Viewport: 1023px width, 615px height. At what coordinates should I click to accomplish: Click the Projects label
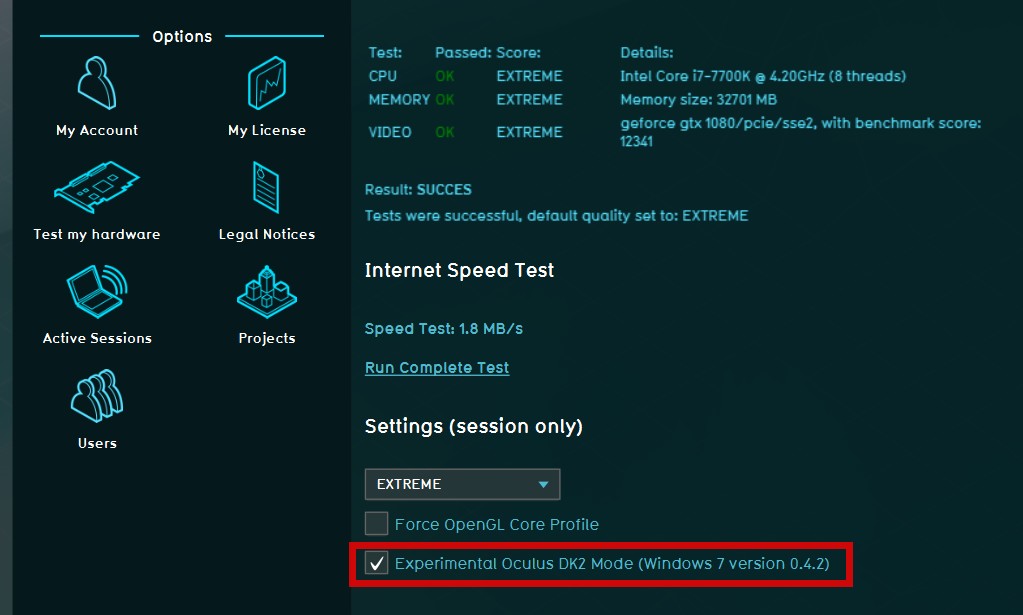[266, 338]
